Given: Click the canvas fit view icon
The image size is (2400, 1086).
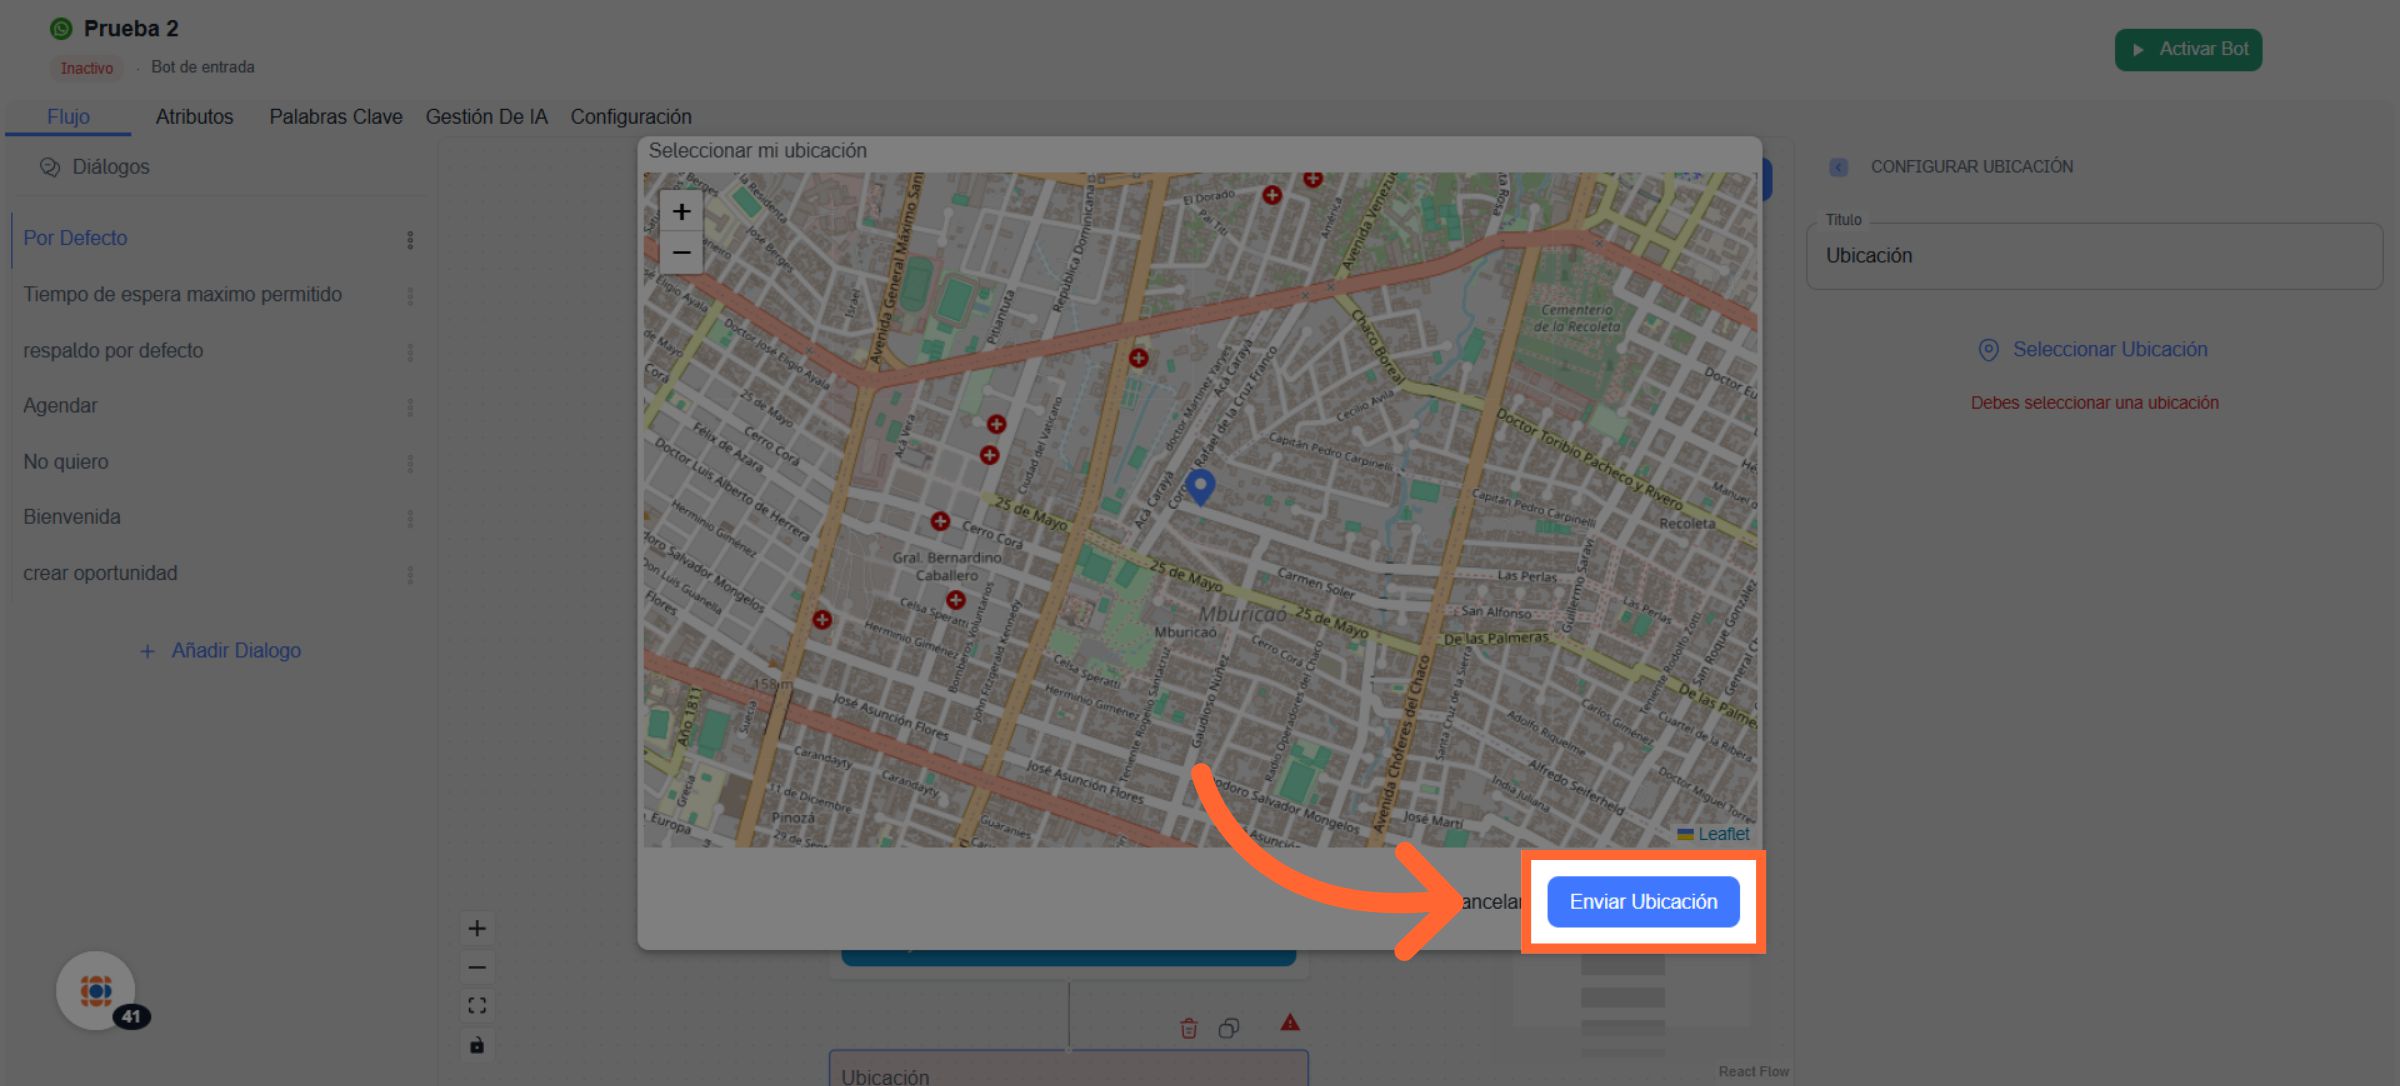Looking at the screenshot, I should 477,1006.
